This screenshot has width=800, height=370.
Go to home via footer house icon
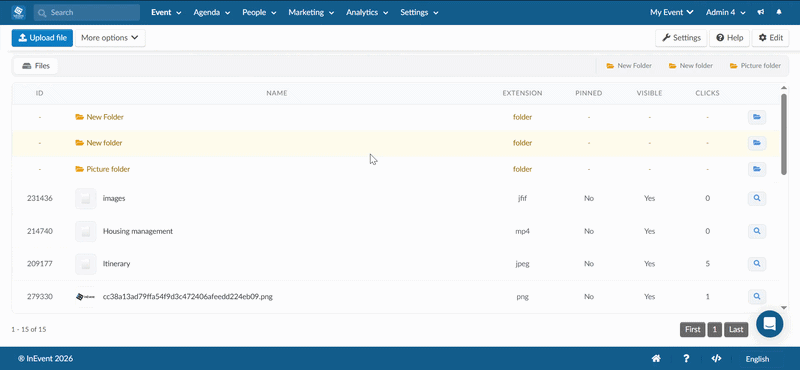(x=656, y=359)
